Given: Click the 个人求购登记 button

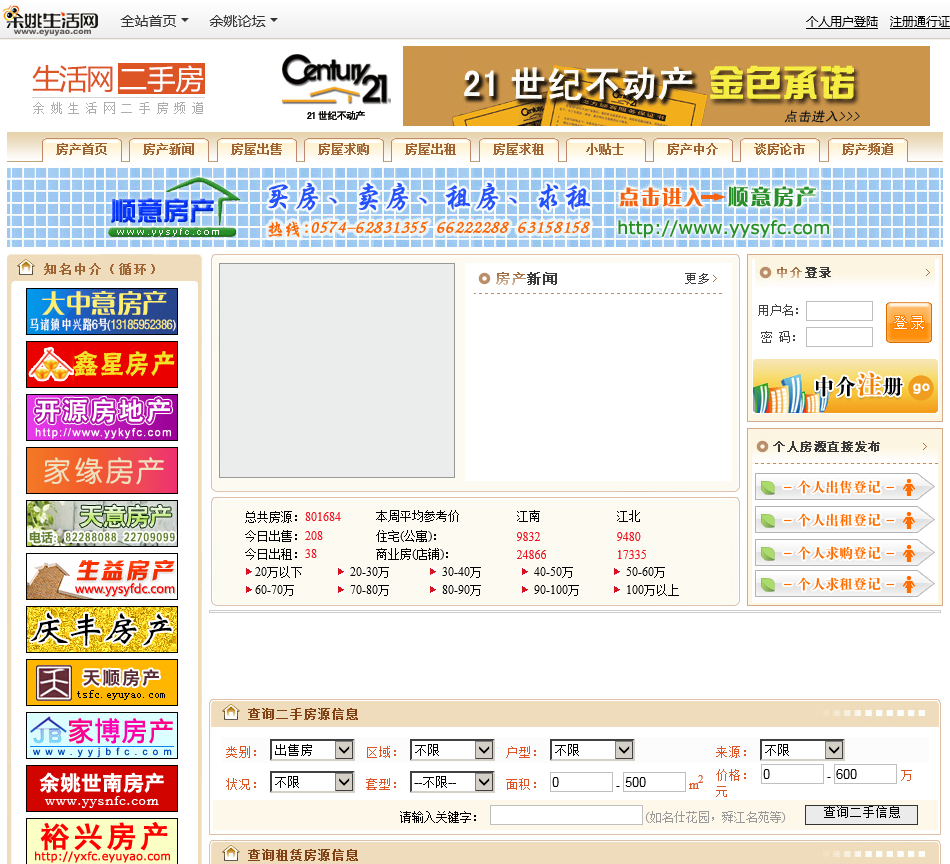Looking at the screenshot, I should pyautogui.click(x=844, y=553).
